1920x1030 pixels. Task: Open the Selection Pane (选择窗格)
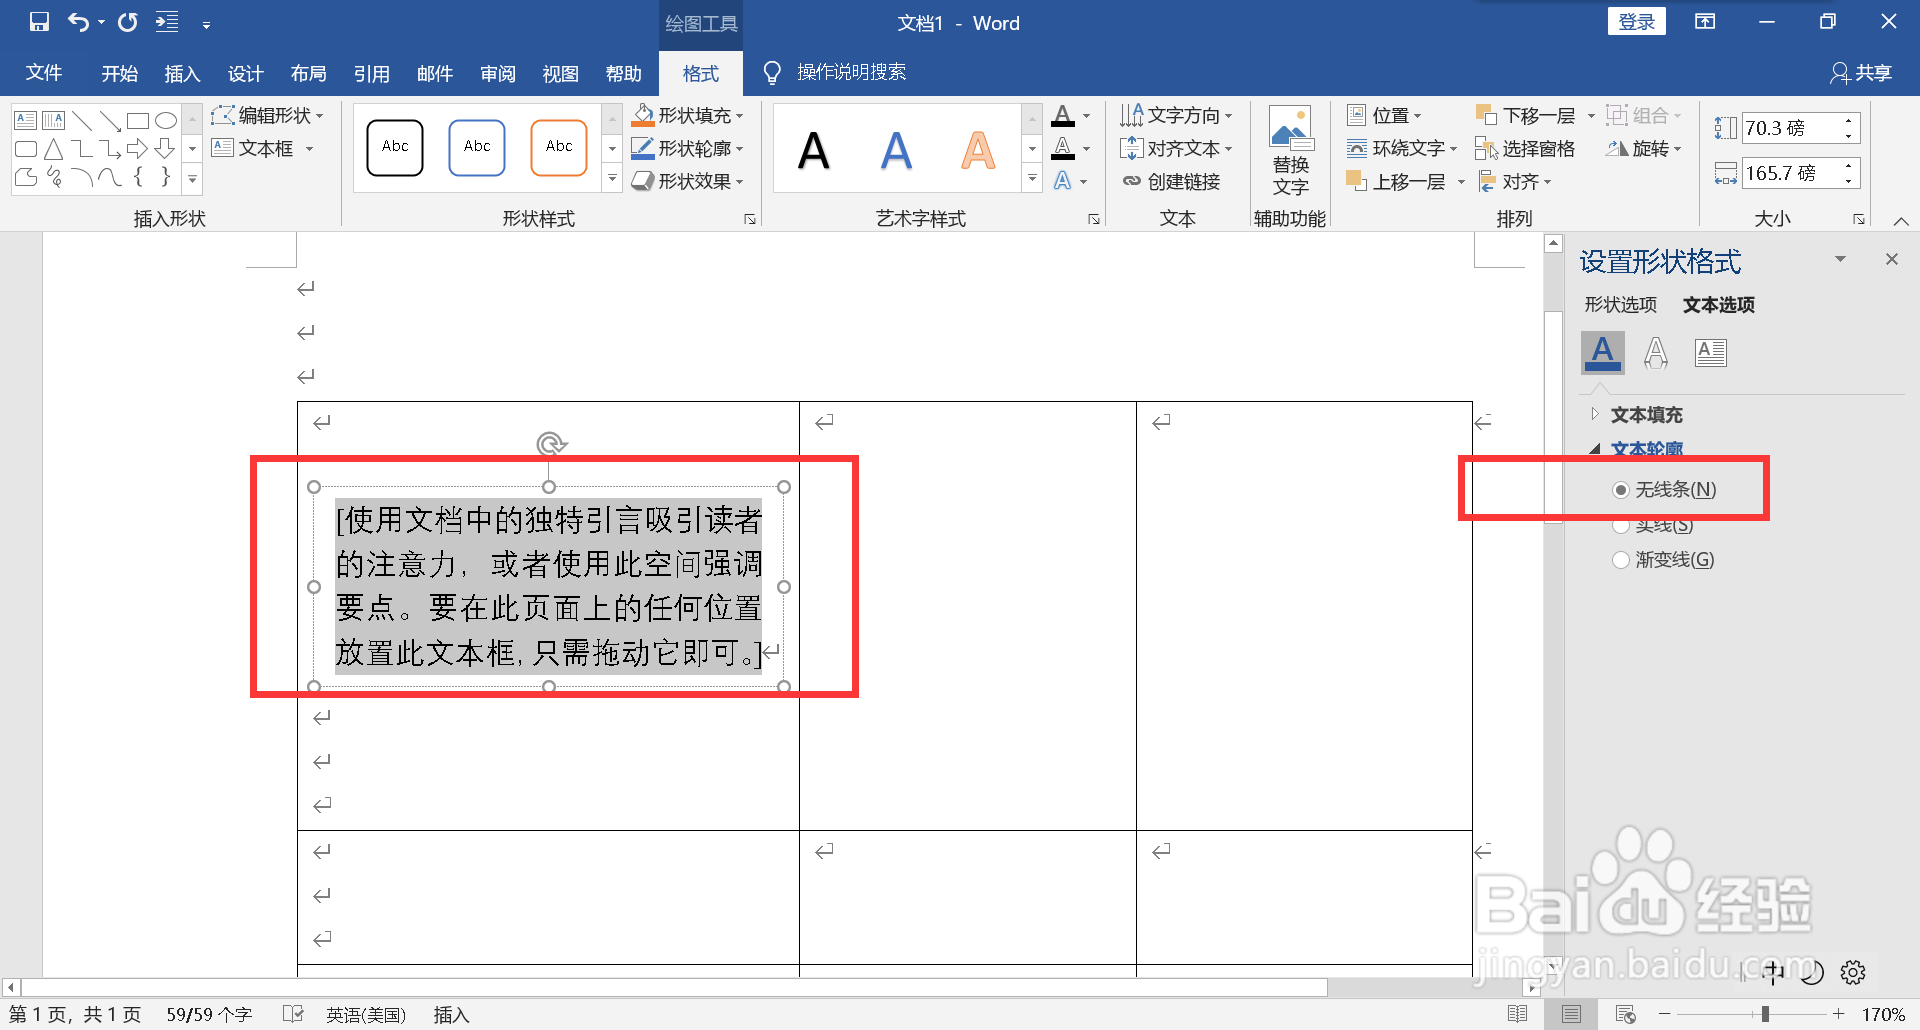pyautogui.click(x=1524, y=148)
